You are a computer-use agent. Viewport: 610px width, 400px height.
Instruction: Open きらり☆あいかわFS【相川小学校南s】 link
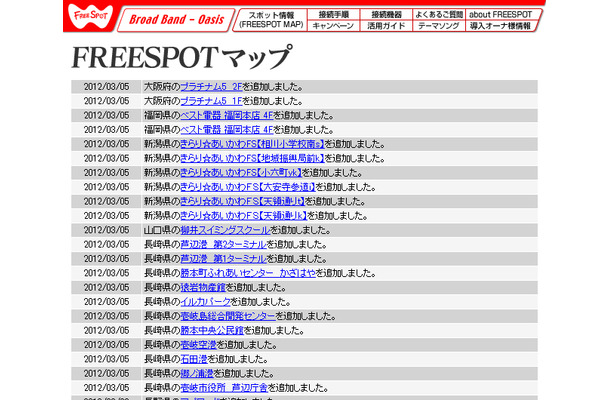point(252,144)
